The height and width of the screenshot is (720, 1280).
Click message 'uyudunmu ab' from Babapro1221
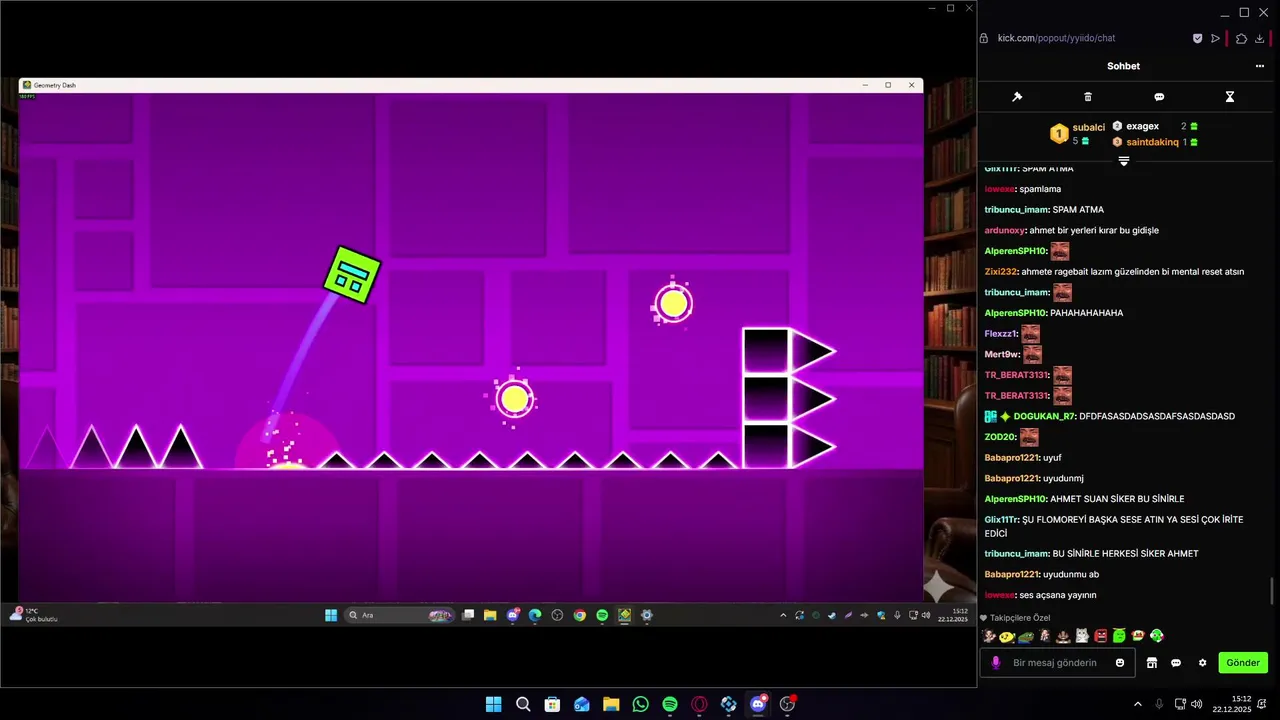point(1071,574)
